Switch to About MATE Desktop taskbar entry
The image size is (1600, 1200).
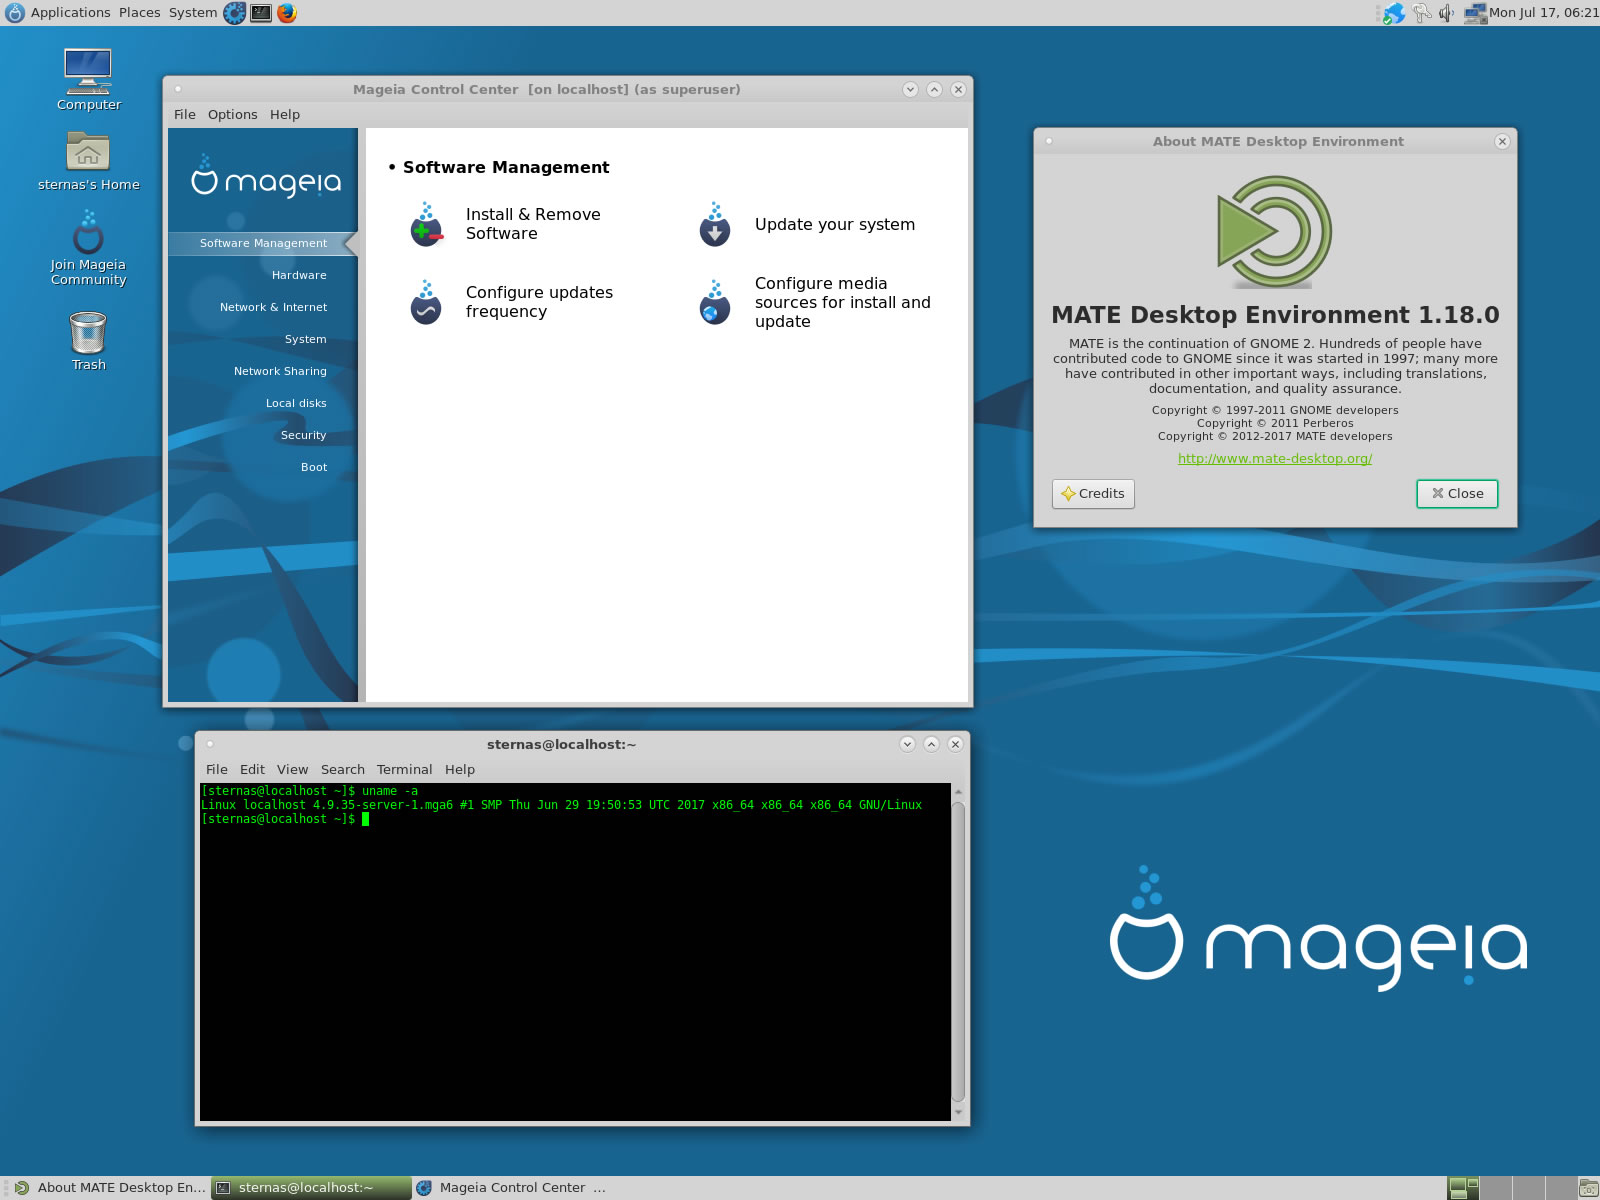tap(111, 1188)
